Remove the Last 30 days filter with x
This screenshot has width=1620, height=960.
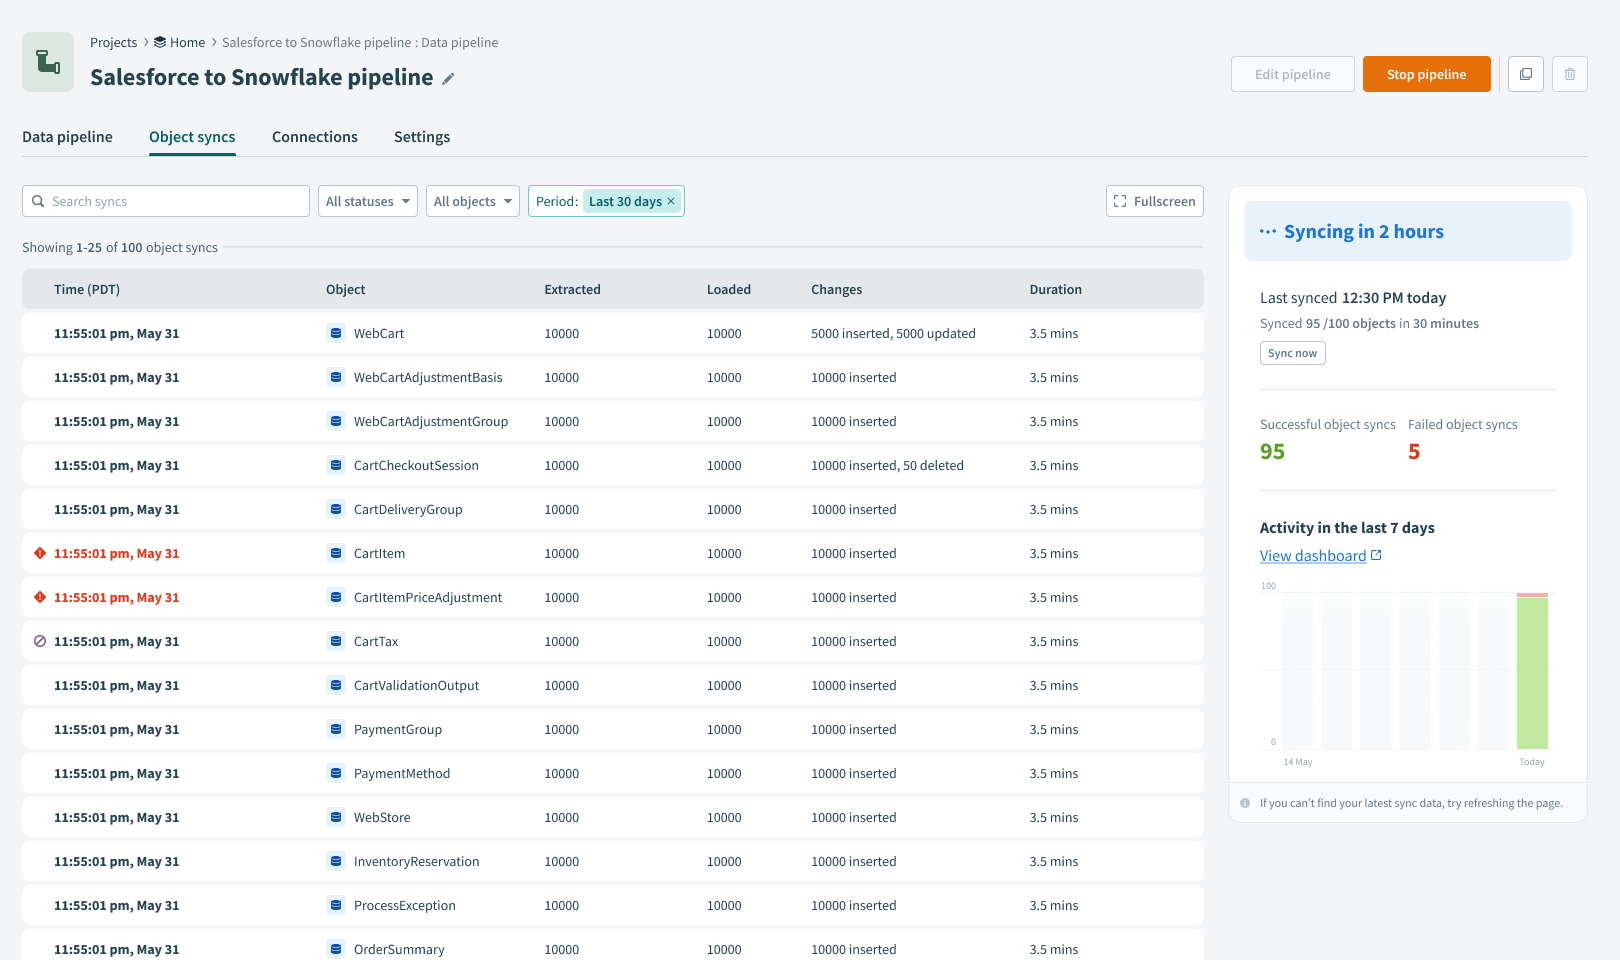pyautogui.click(x=671, y=201)
